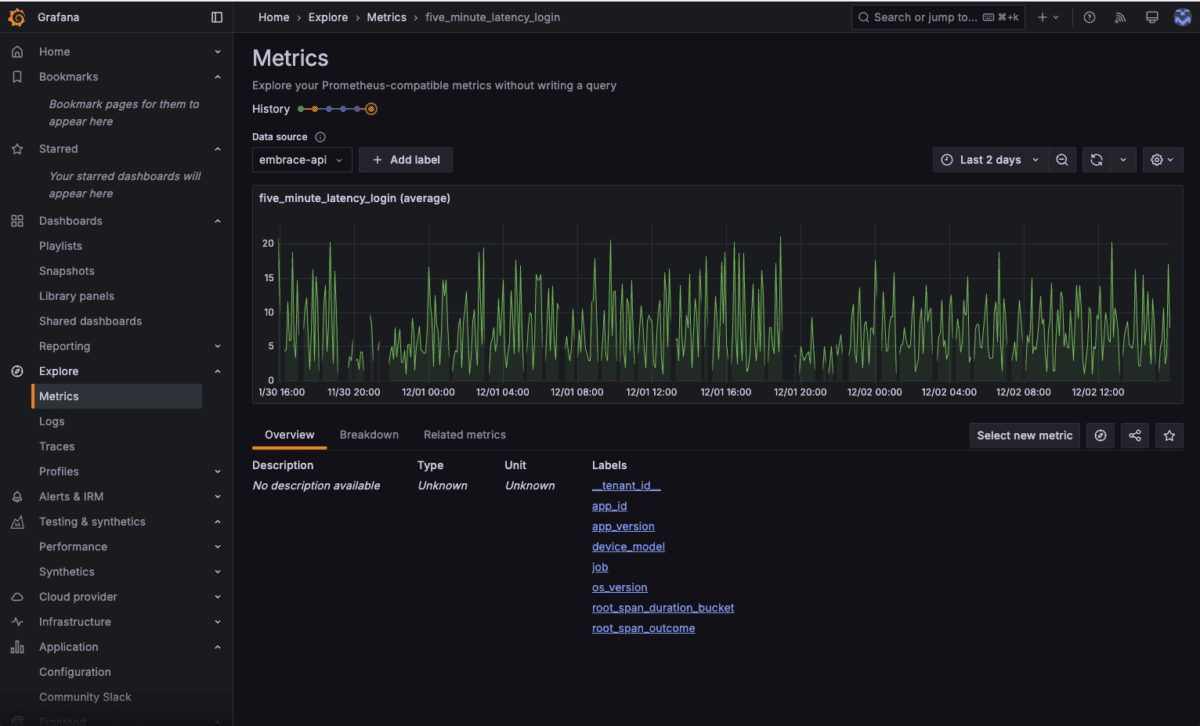Expand the Performance section chevron
This screenshot has height=726, width=1200.
(x=218, y=547)
